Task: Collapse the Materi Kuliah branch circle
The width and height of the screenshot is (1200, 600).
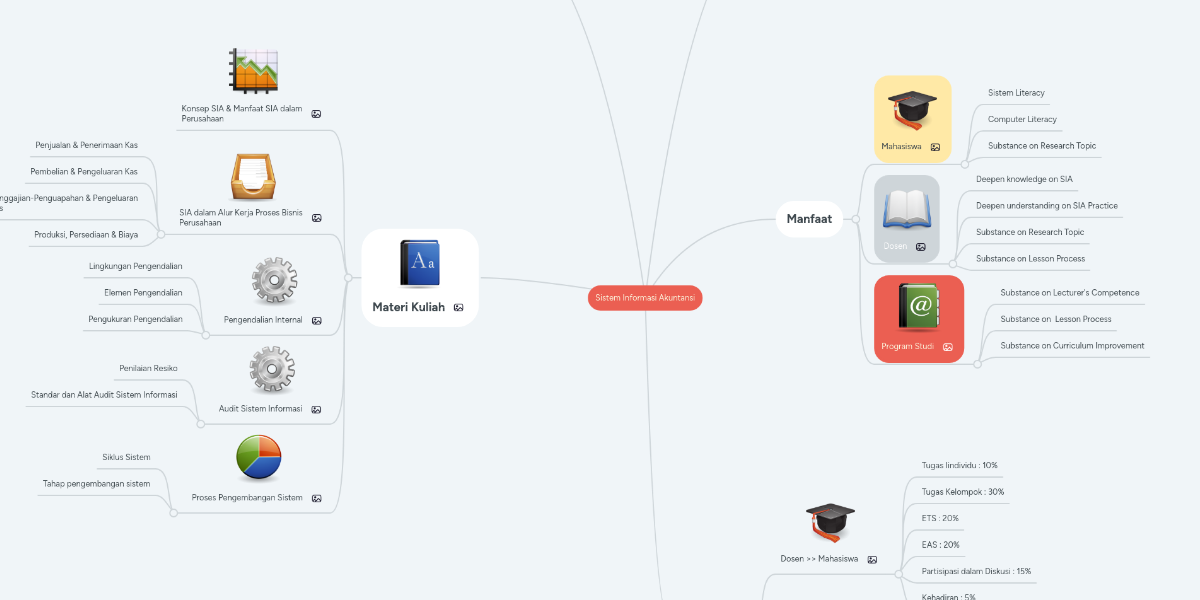Action: (x=348, y=277)
